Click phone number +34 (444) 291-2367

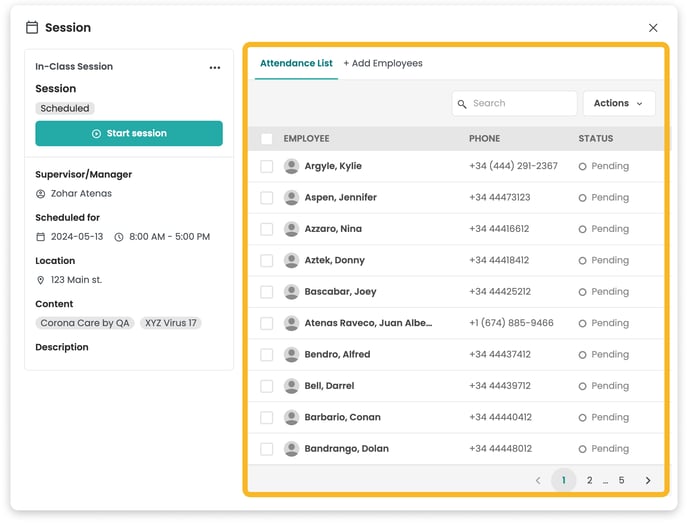point(513,166)
